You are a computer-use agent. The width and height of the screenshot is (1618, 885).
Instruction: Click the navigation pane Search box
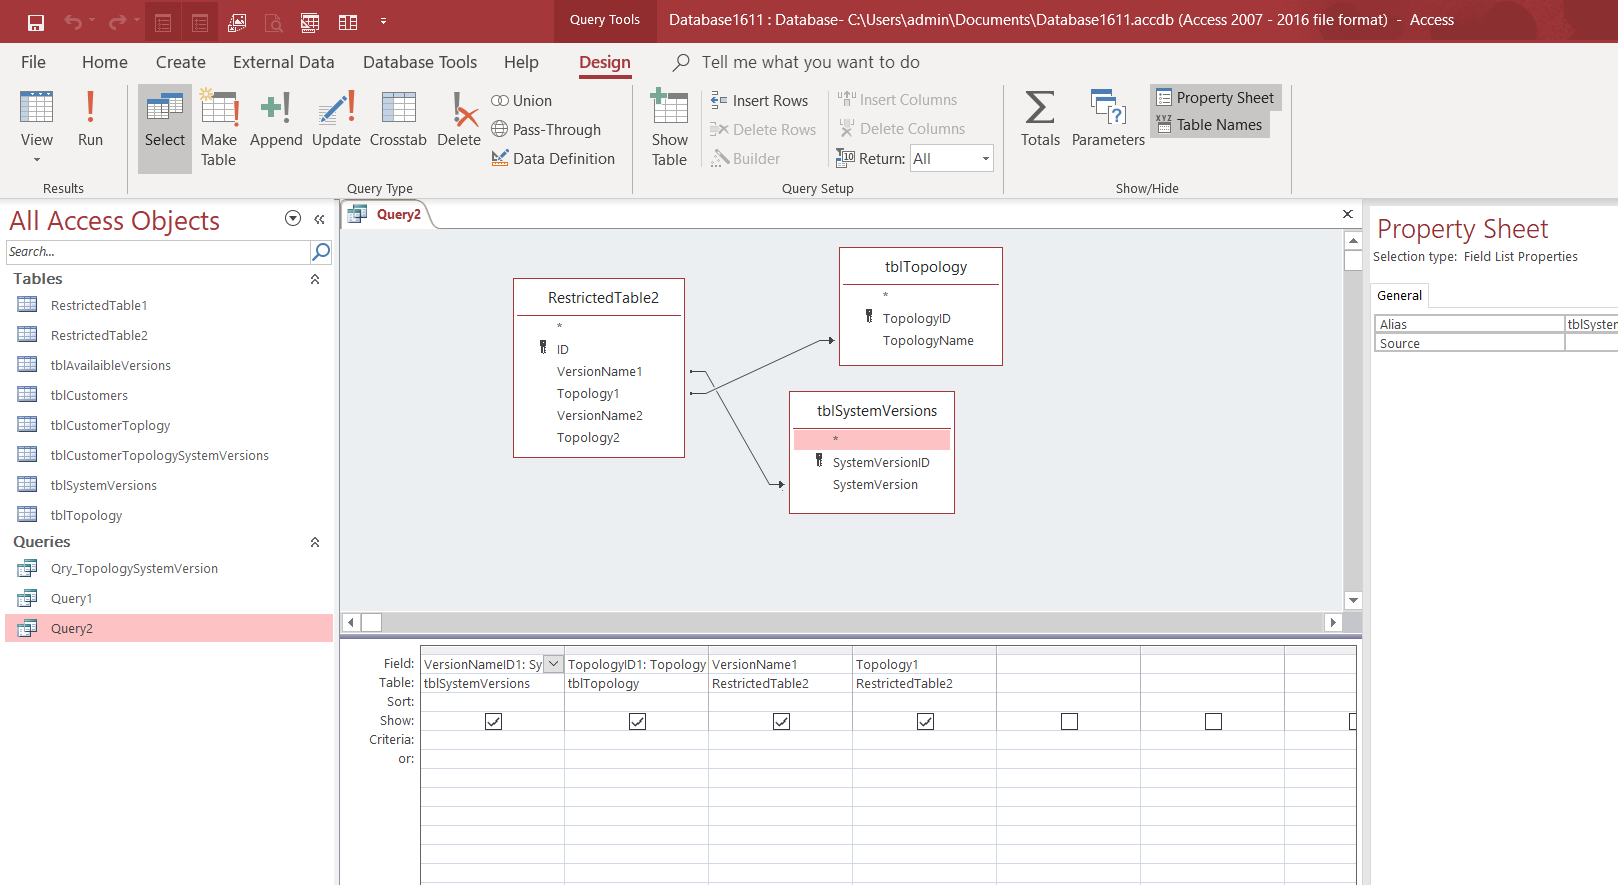coord(158,252)
